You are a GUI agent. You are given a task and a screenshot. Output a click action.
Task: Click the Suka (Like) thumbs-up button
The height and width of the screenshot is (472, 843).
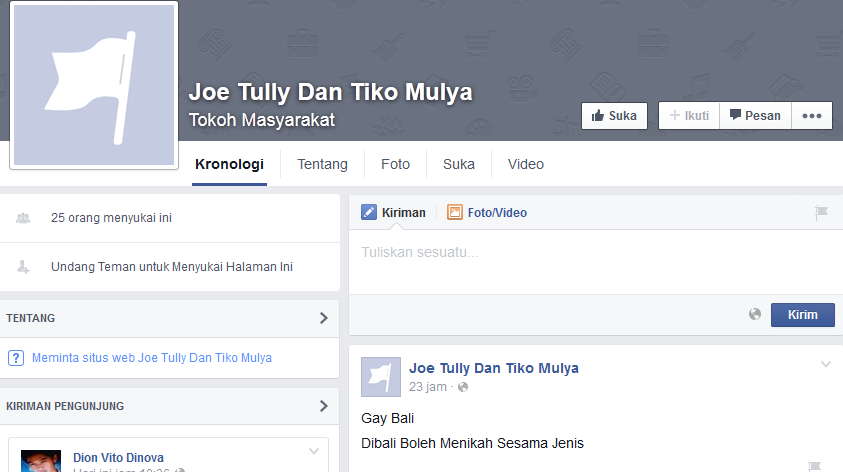click(614, 116)
